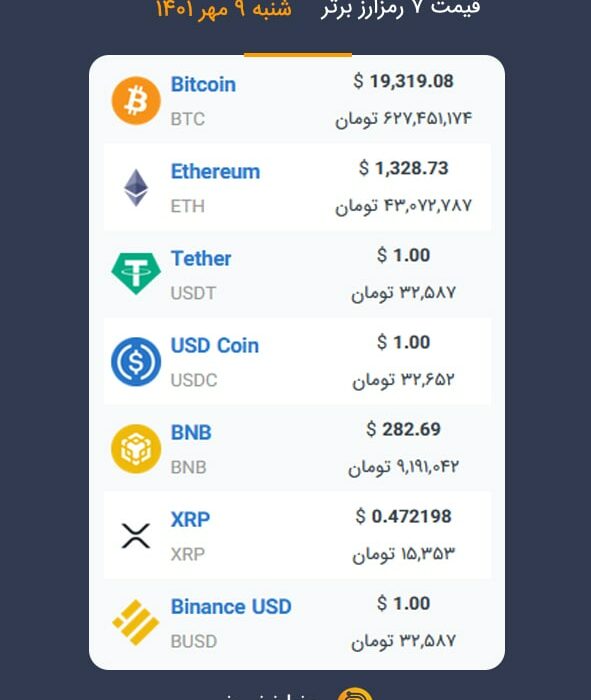Click the green Tether logo icon

[136, 273]
